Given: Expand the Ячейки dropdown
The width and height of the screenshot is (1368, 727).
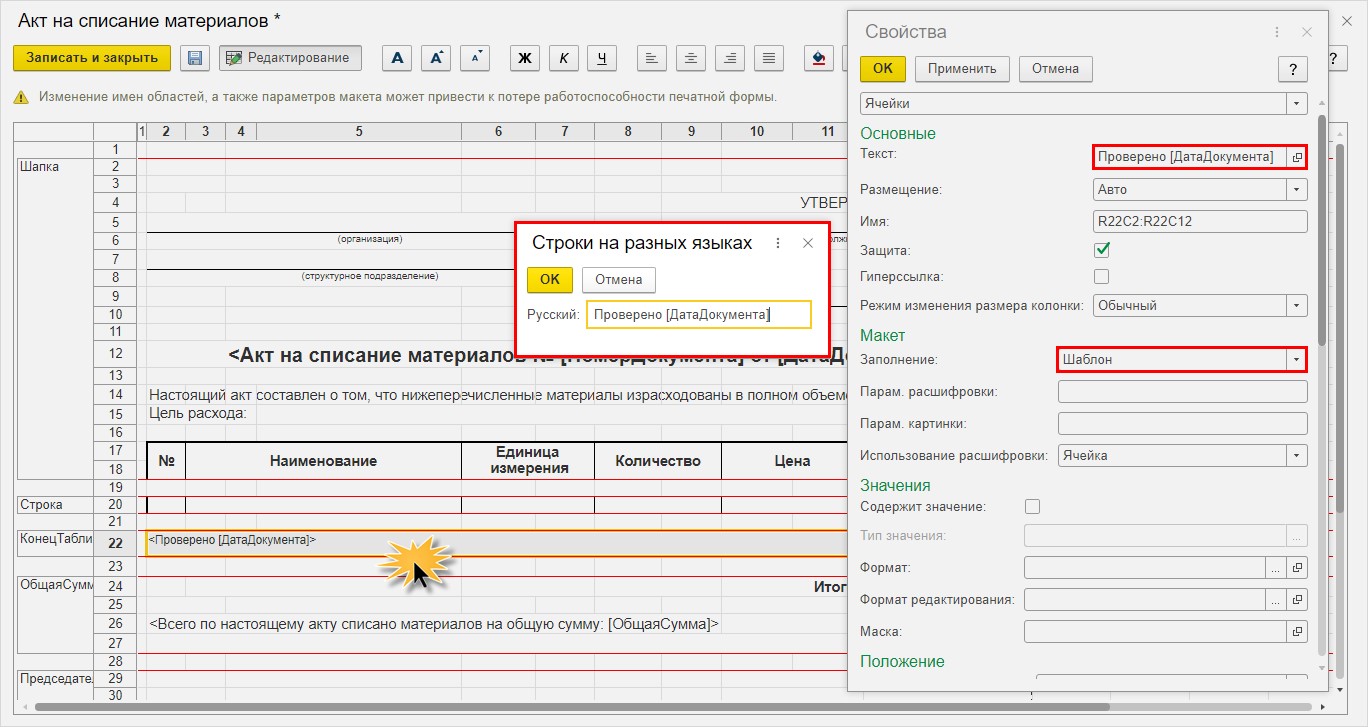Looking at the screenshot, I should 1297,103.
